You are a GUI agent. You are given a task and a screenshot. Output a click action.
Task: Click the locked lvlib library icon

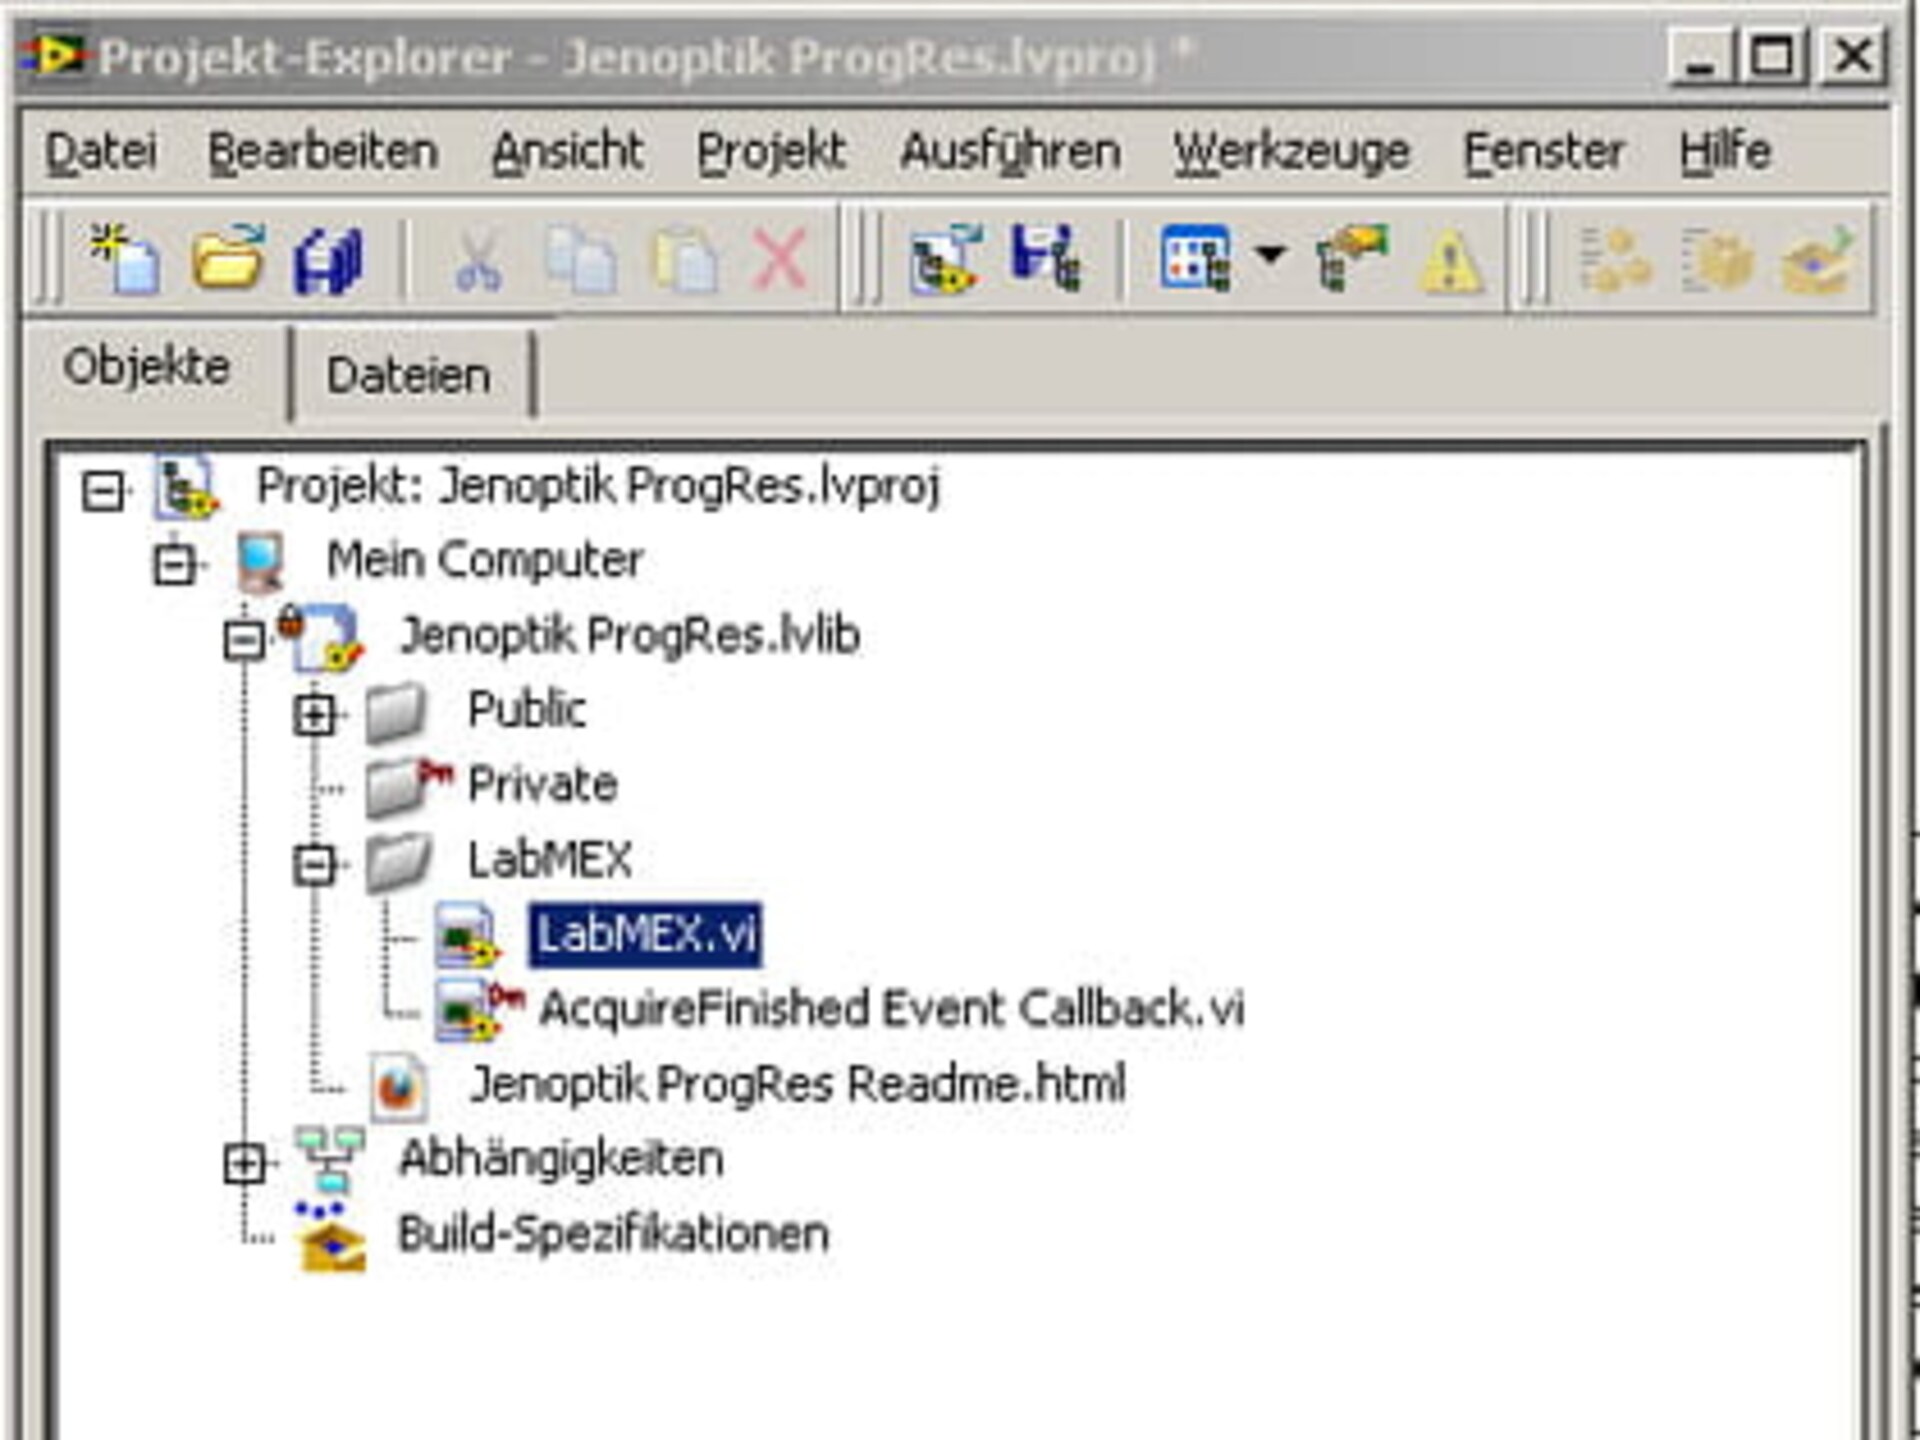coord(322,636)
